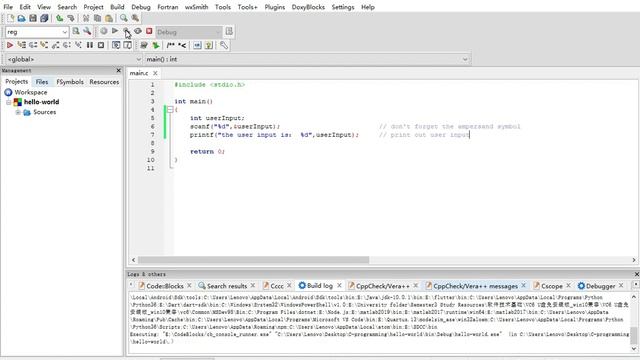
Task: Click the DoxyBlocks block comment /** icon
Action: [x=171, y=45]
